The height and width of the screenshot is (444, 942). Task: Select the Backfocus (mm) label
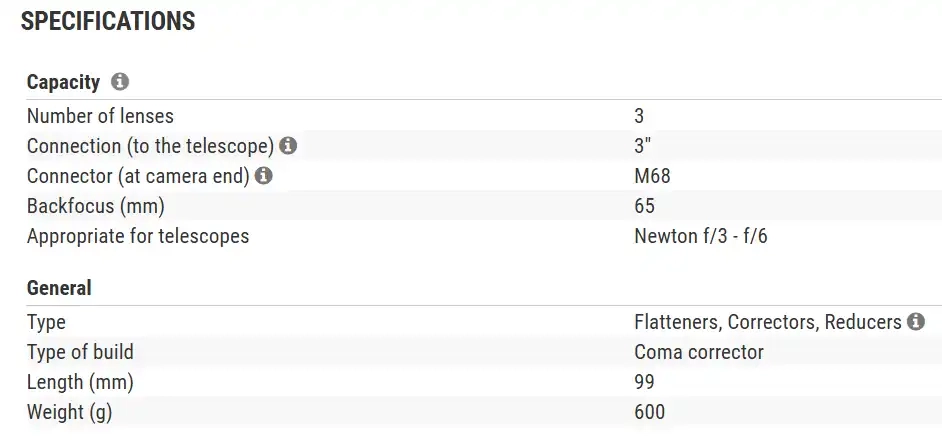tap(95, 206)
